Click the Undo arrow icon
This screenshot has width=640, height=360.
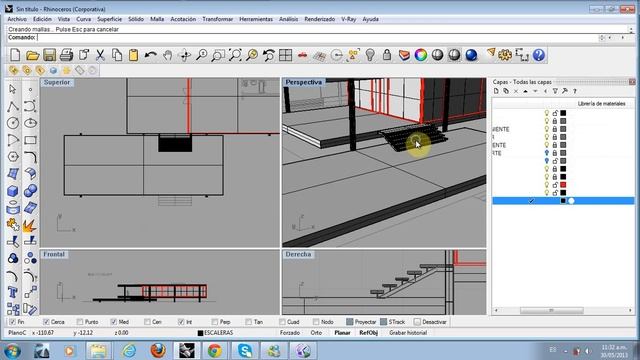pos(151,55)
